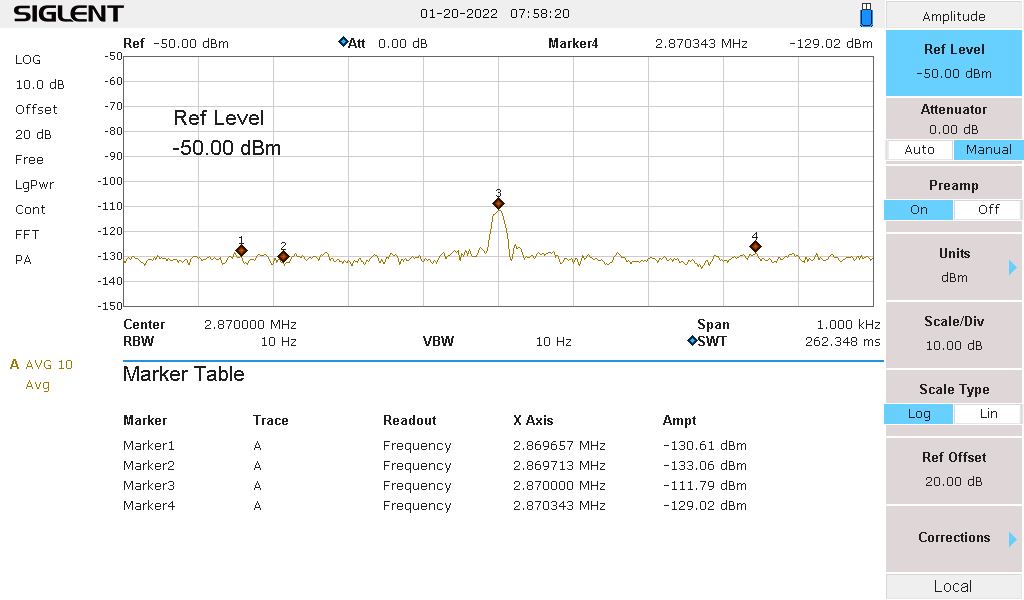Image resolution: width=1024 pixels, height=600 pixels.
Task: Click the LOG status label
Action: (x=28, y=59)
